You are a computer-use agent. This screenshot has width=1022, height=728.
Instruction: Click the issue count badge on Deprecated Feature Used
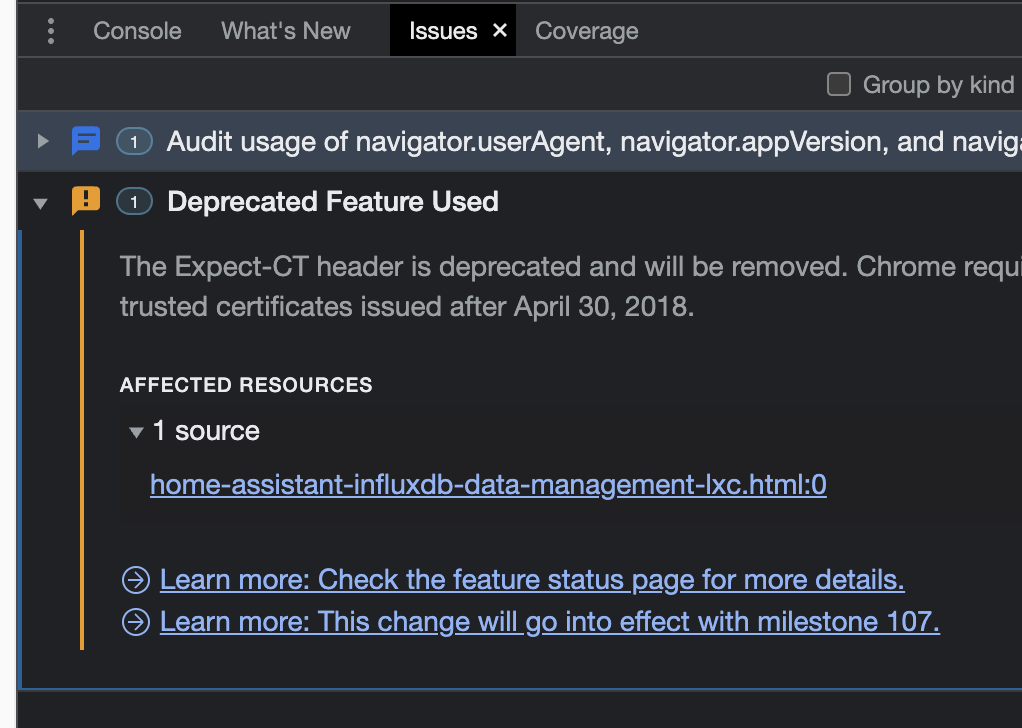[x=133, y=201]
